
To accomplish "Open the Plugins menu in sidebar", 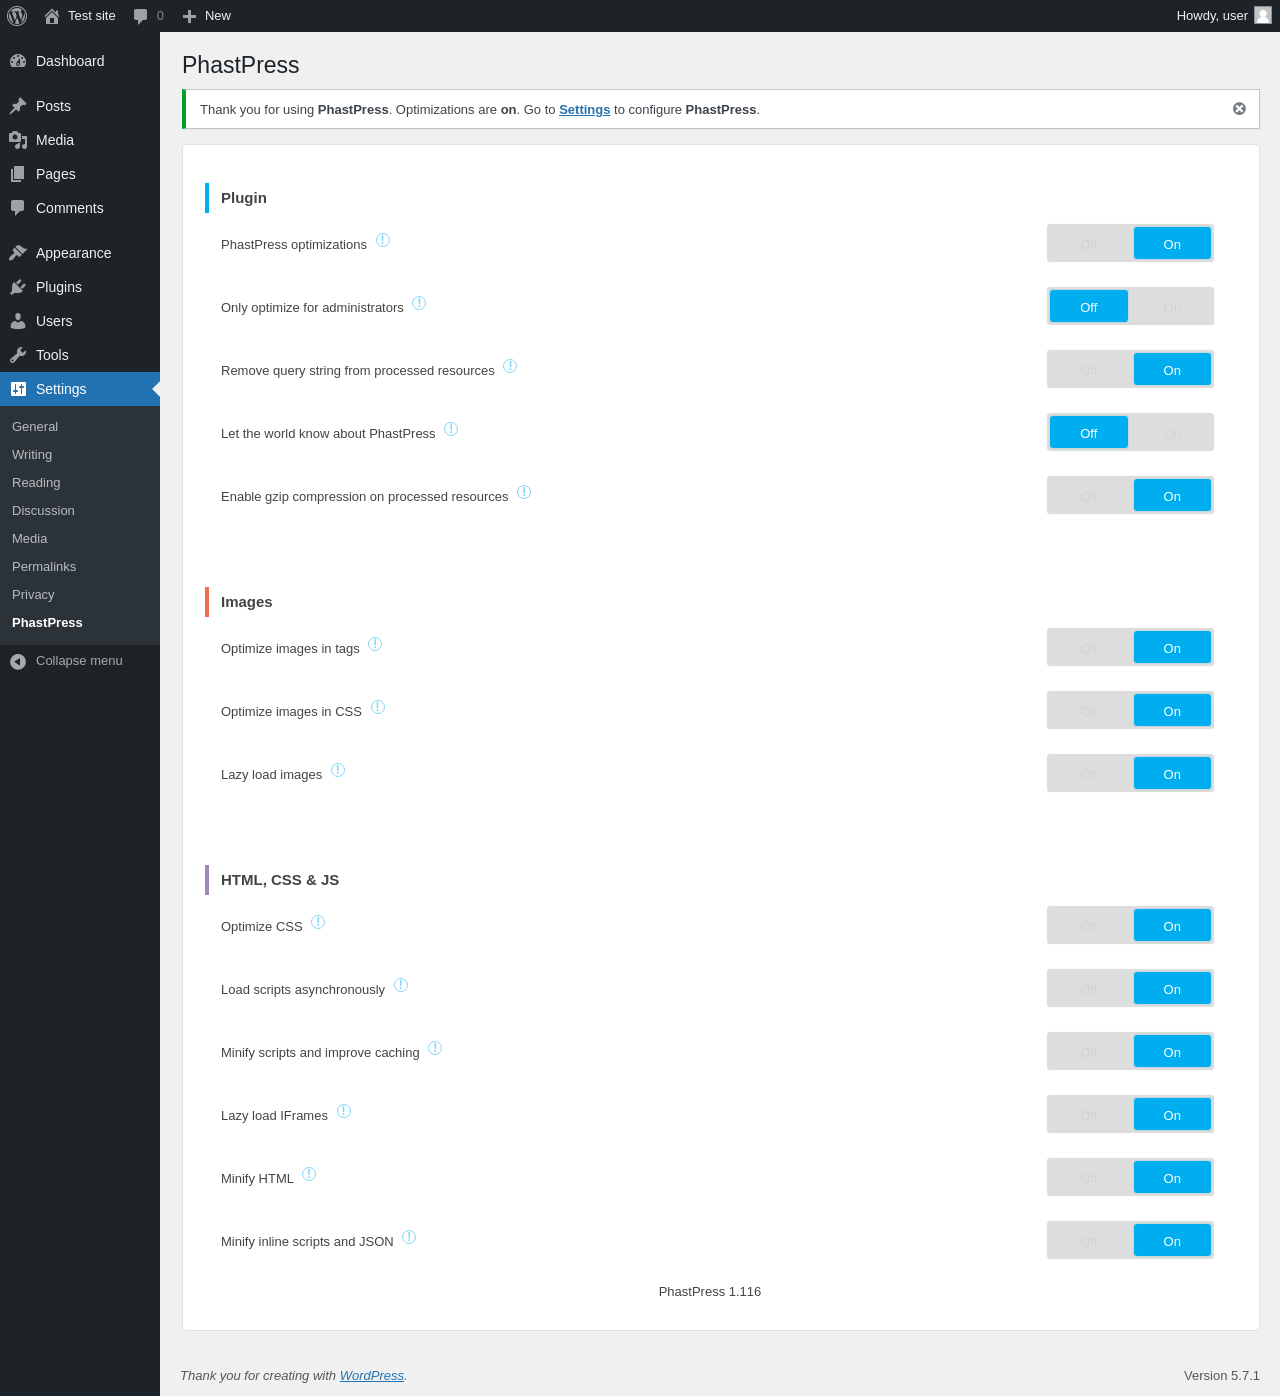I will (x=59, y=287).
